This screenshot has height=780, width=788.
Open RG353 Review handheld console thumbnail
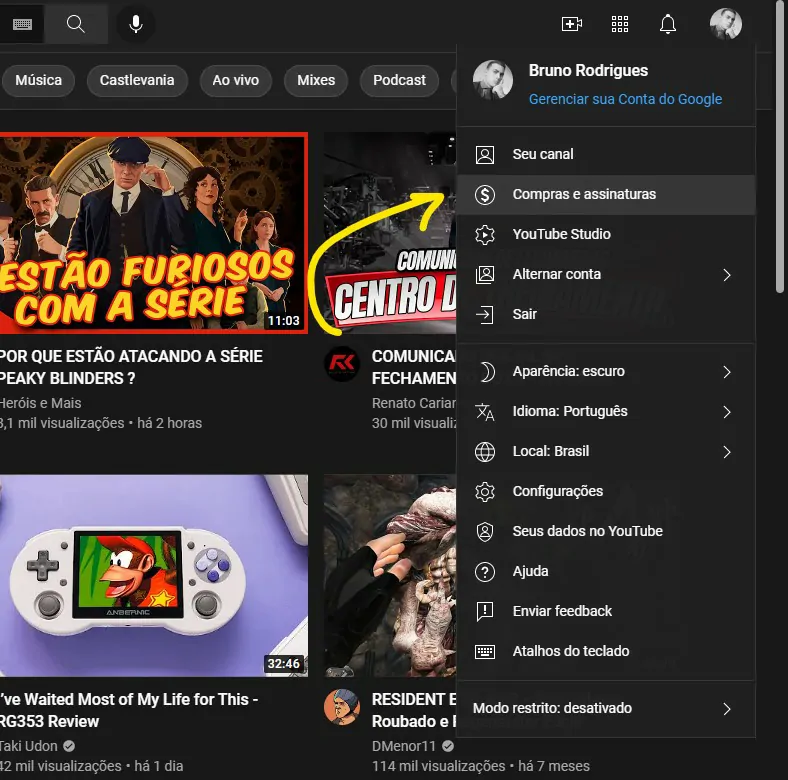click(153, 576)
